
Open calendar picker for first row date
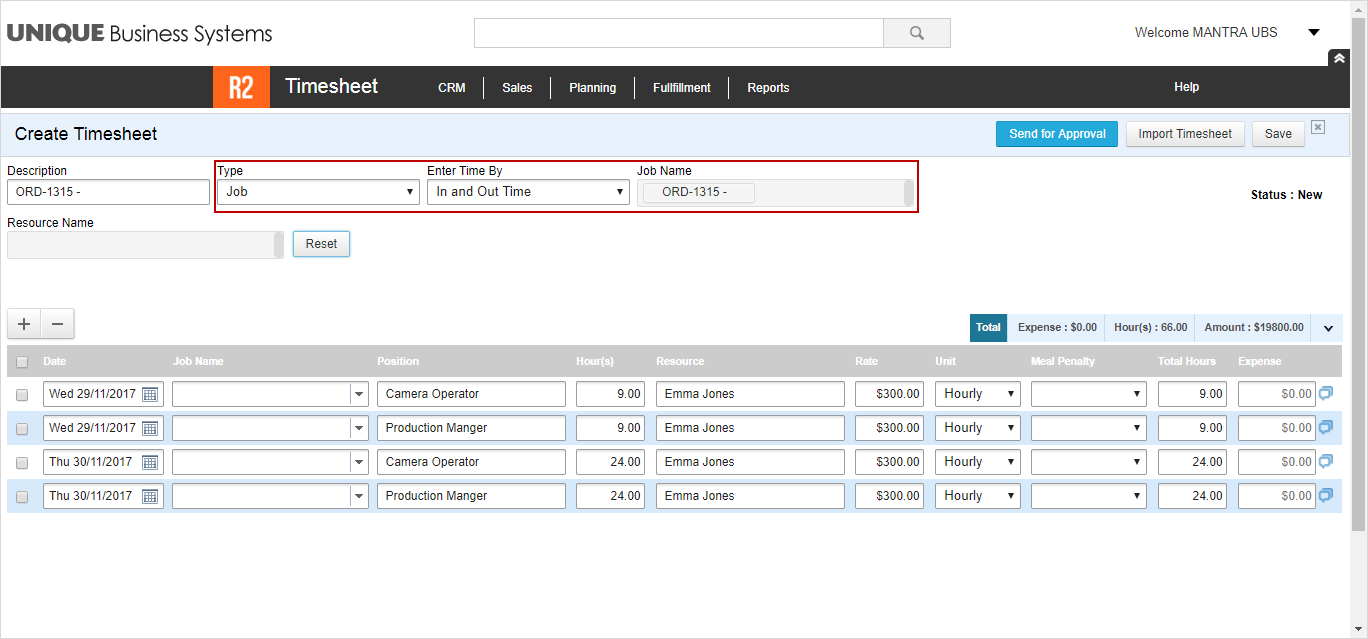pyautogui.click(x=150, y=394)
